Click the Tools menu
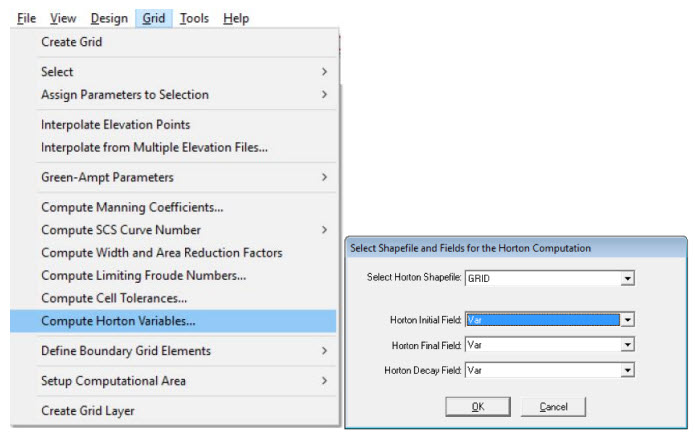The image size is (695, 433). click(194, 18)
